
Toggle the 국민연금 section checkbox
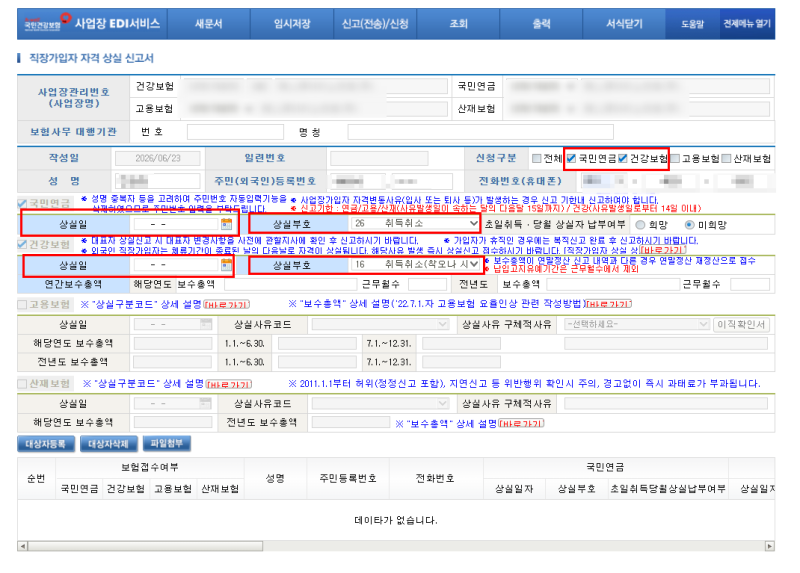tap(22, 204)
